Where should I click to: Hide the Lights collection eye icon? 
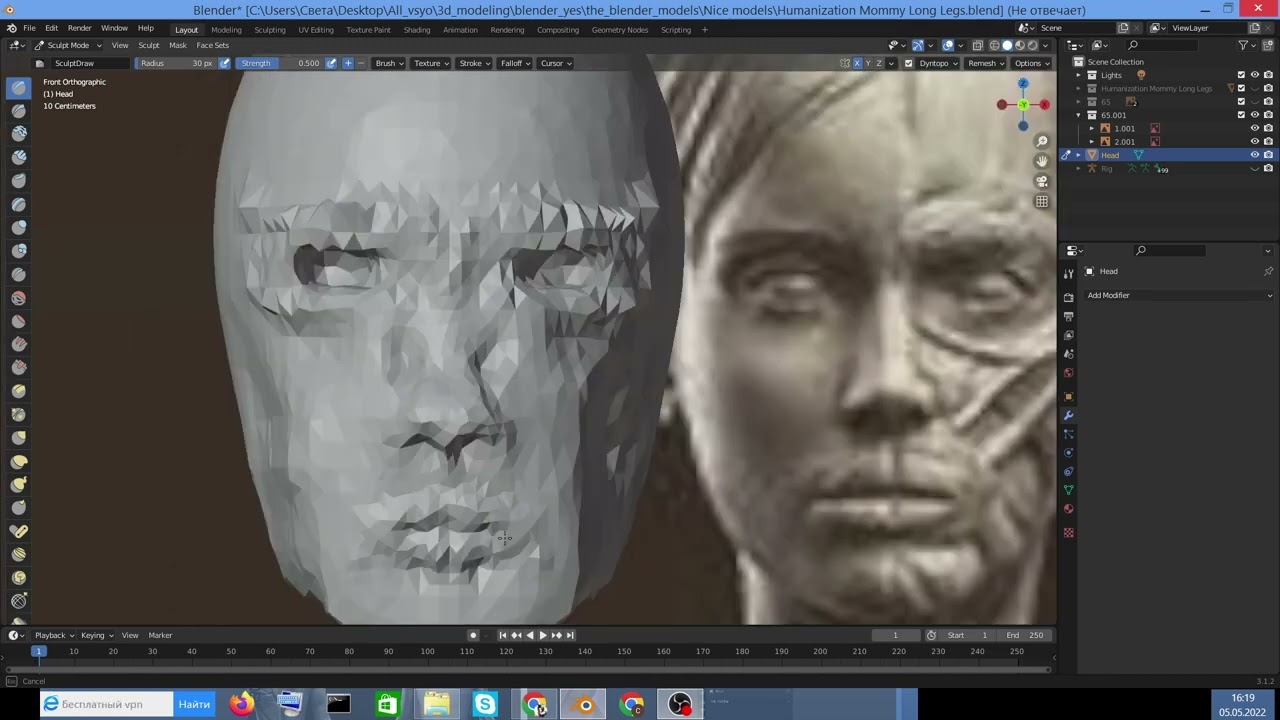1255,75
